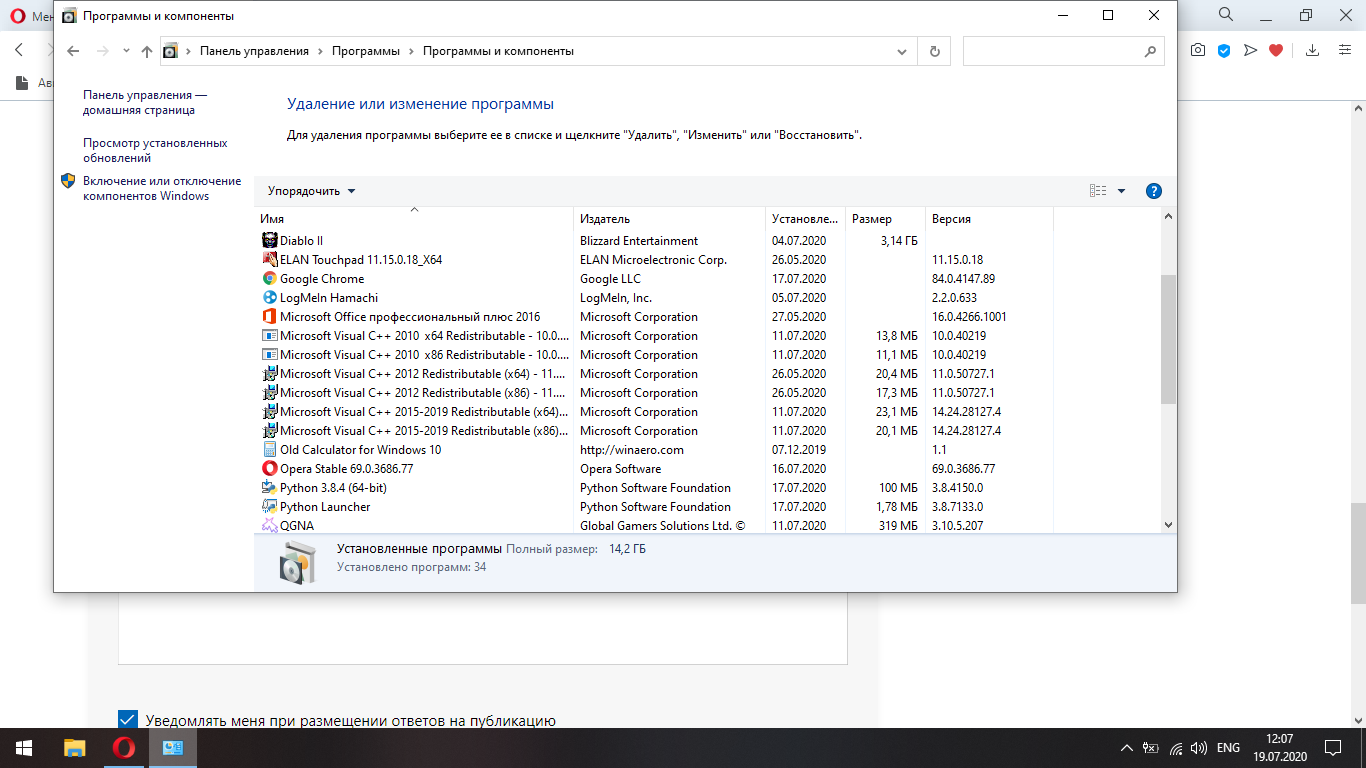
Task: Toggle the notify me about replies checkbox
Action: click(x=127, y=720)
